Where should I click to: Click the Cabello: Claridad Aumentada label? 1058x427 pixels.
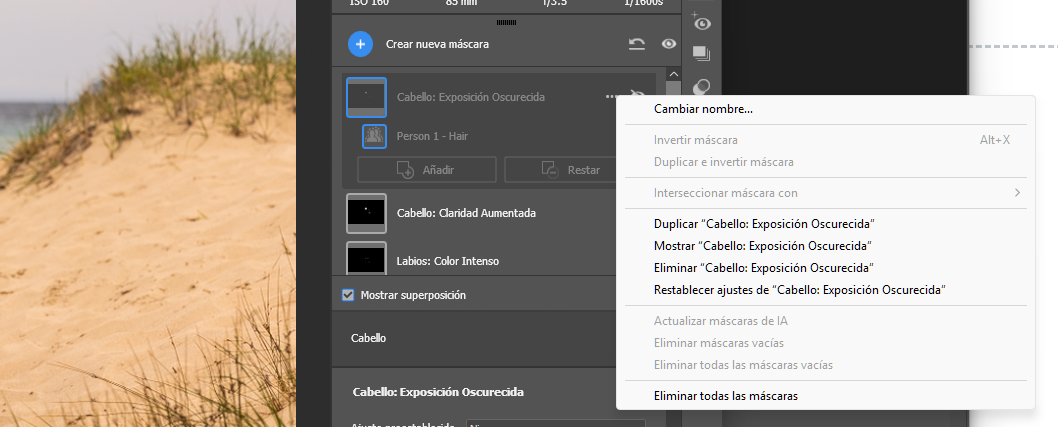coord(466,213)
